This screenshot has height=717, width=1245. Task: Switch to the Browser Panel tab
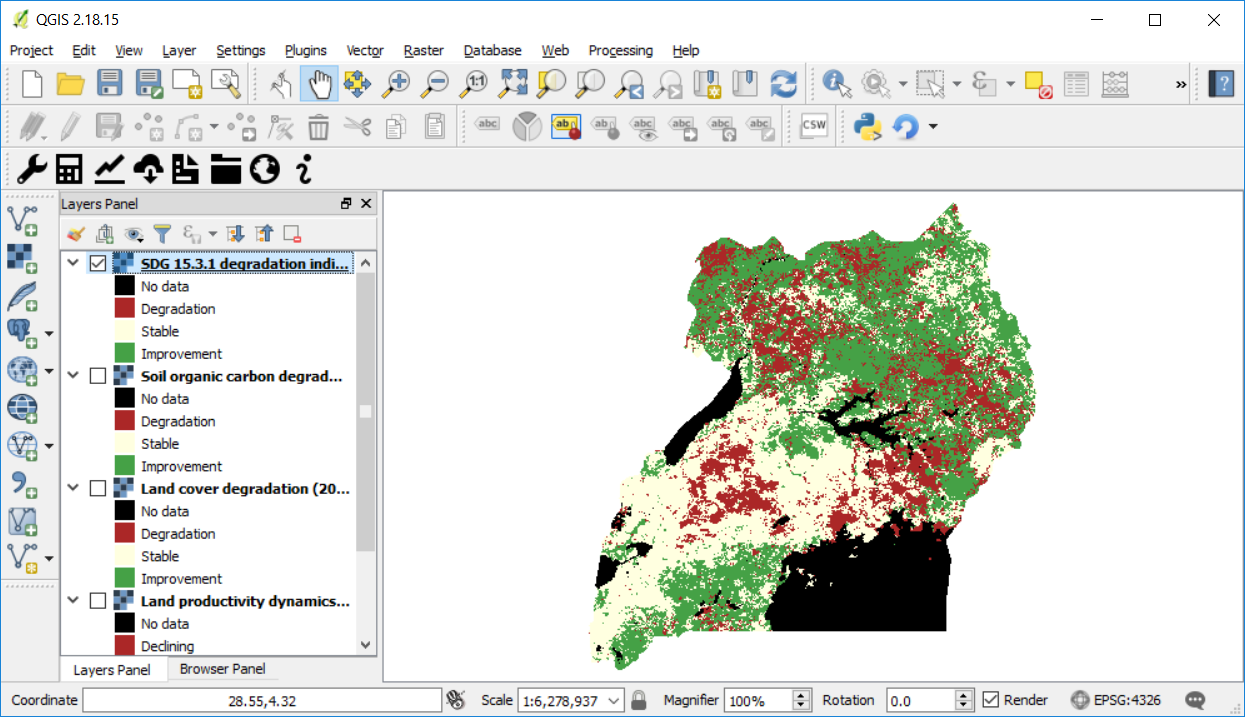pyautogui.click(x=222, y=669)
